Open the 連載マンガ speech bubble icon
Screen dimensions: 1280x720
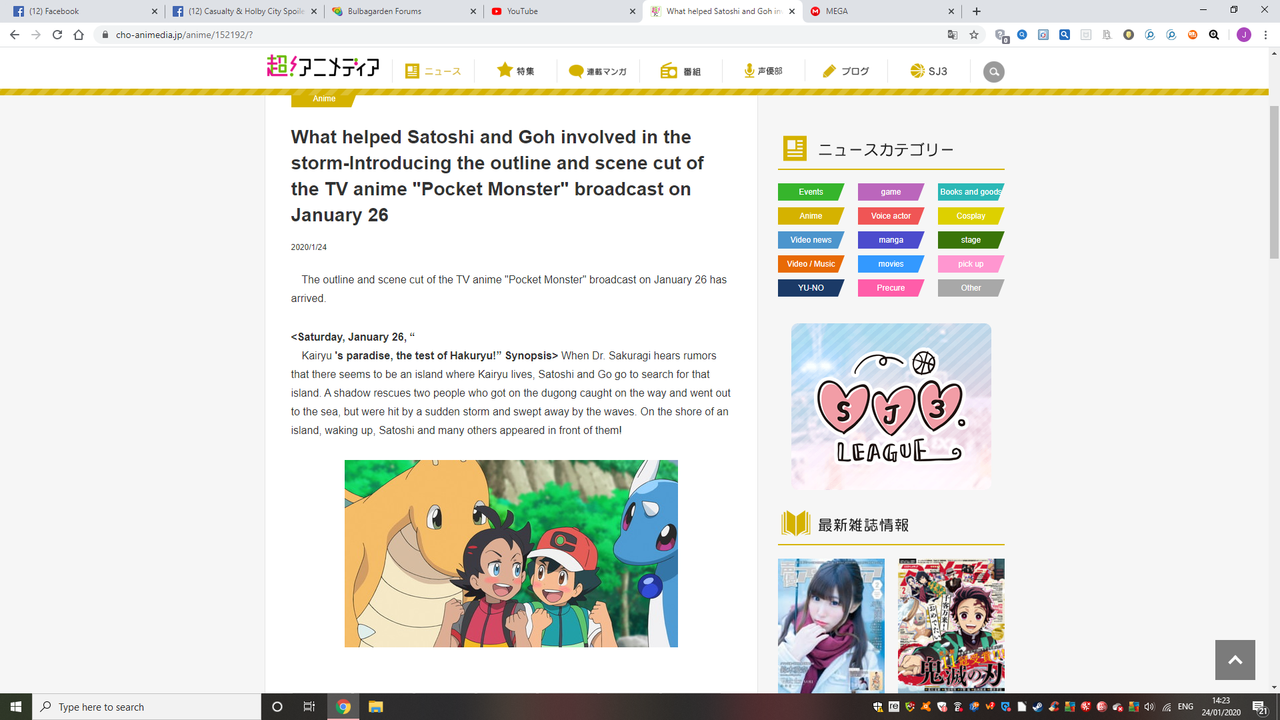tap(574, 70)
